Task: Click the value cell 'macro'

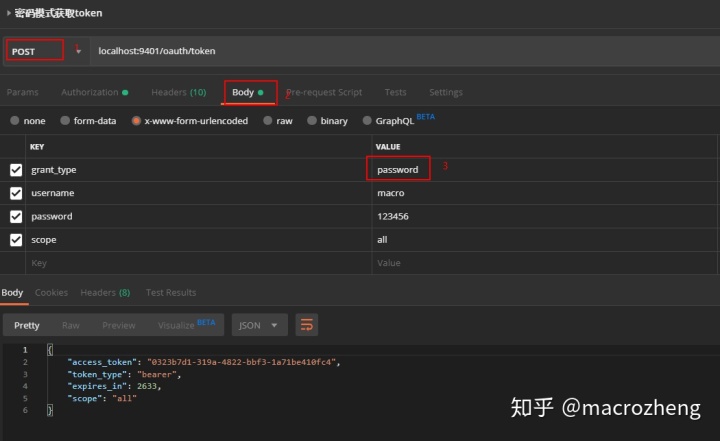Action: tap(545, 193)
